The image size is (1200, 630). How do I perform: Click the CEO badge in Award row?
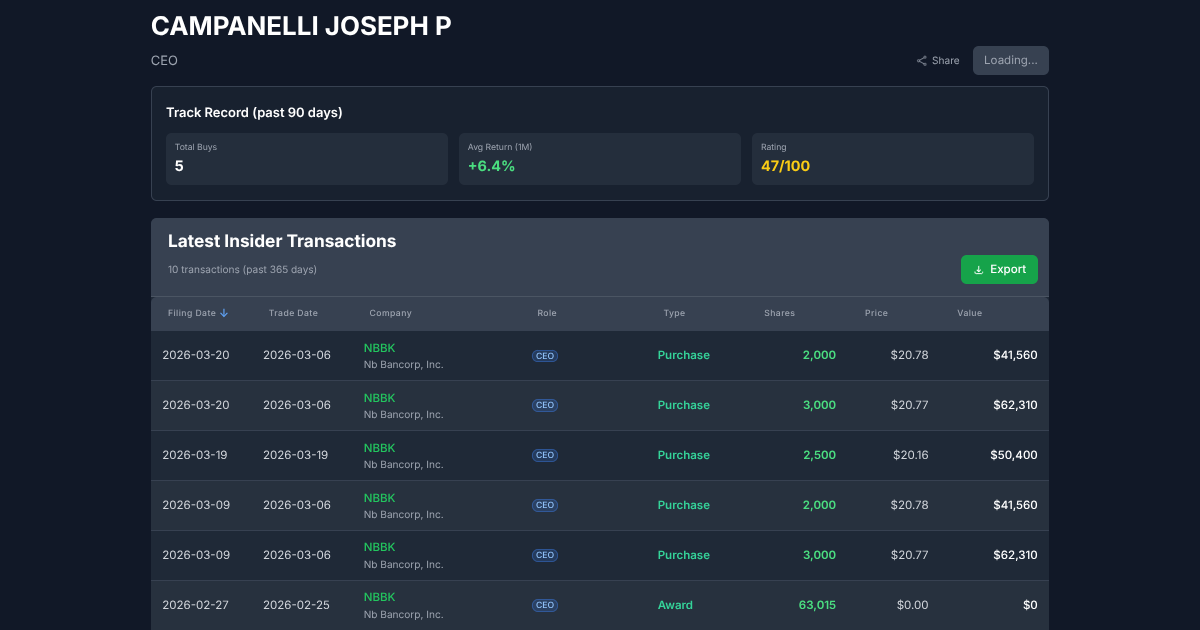click(x=545, y=606)
